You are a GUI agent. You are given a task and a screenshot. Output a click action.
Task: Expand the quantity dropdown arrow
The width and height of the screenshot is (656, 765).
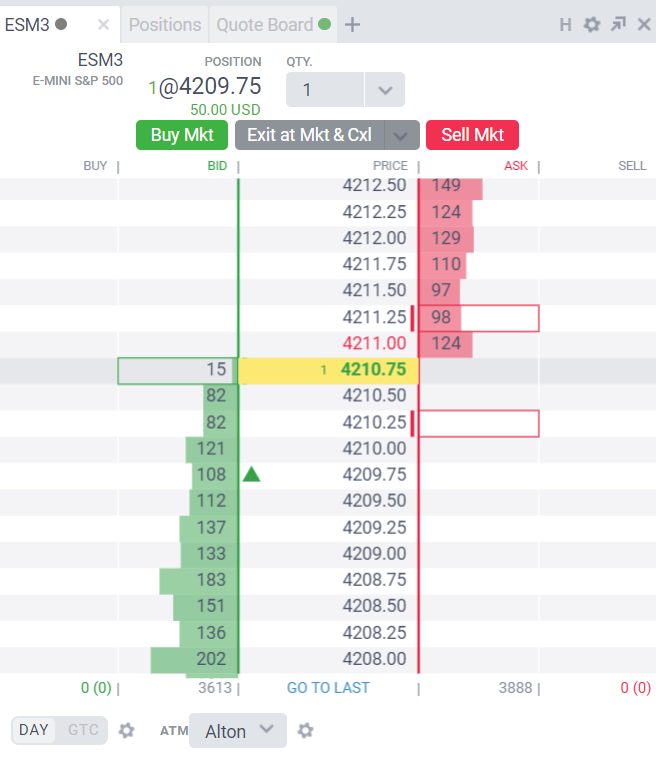[x=385, y=90]
